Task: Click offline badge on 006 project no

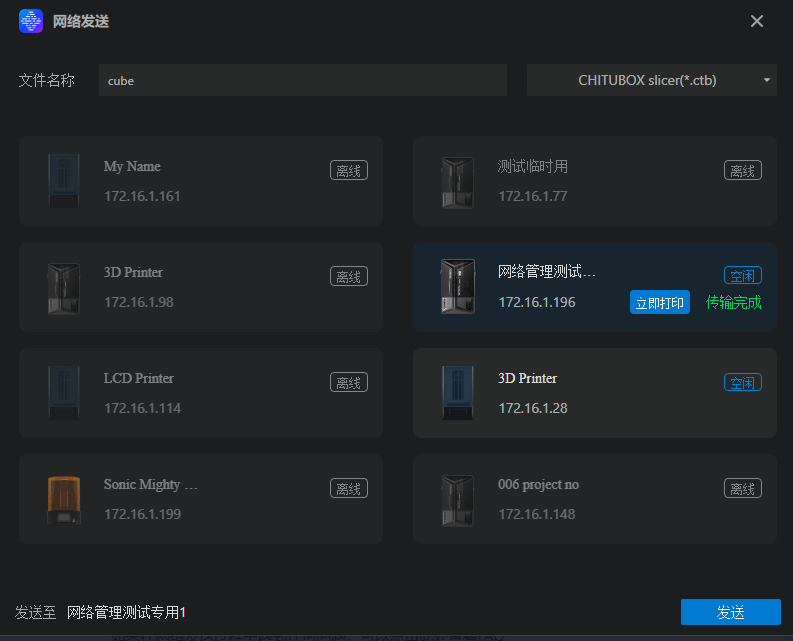Action: [x=742, y=488]
